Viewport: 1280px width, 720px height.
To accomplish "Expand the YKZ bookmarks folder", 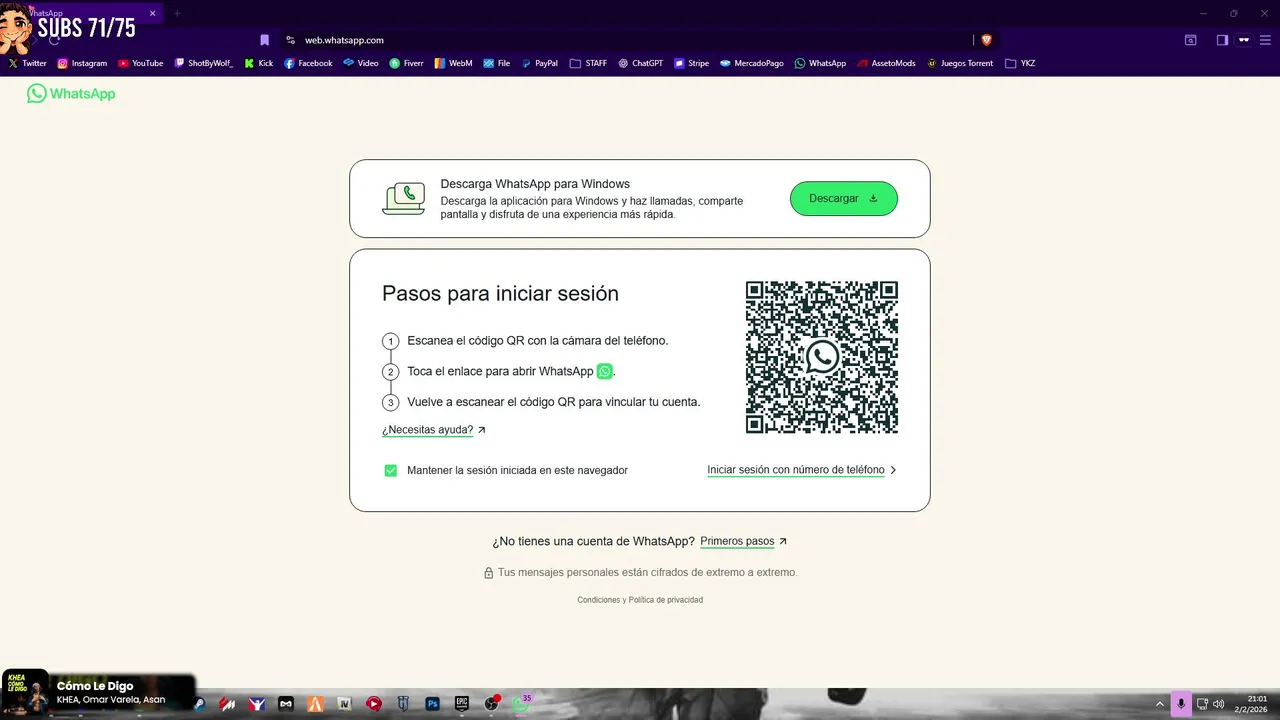I will (1020, 63).
